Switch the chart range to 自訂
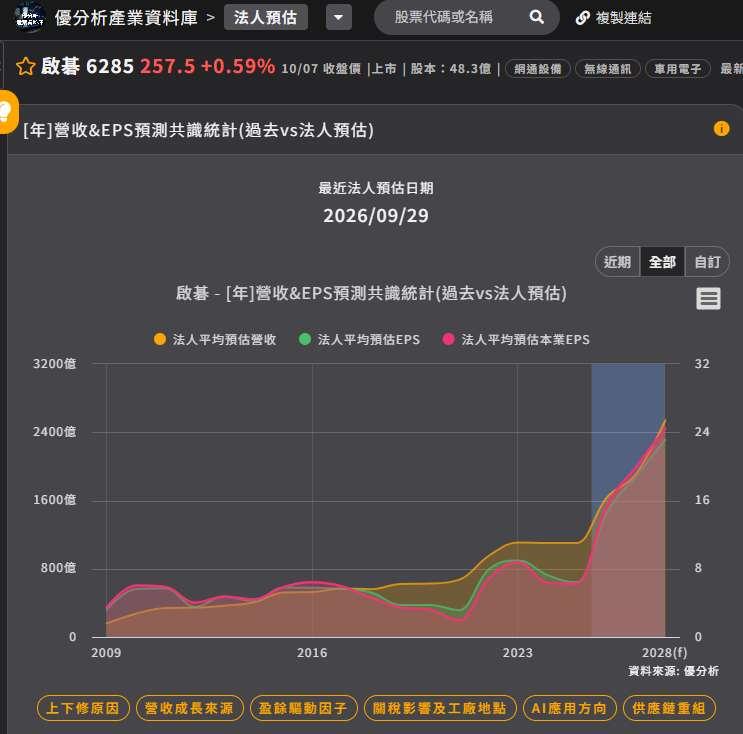Screen dimensions: 743x734 (707, 262)
